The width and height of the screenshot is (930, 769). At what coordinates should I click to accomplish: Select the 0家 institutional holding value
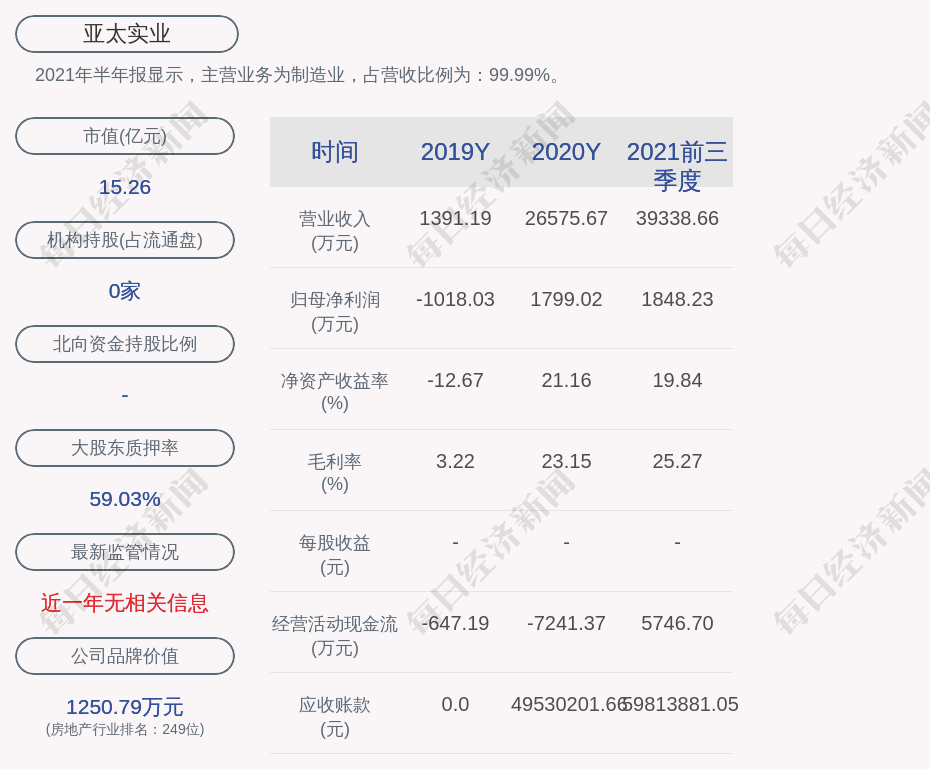click(125, 291)
